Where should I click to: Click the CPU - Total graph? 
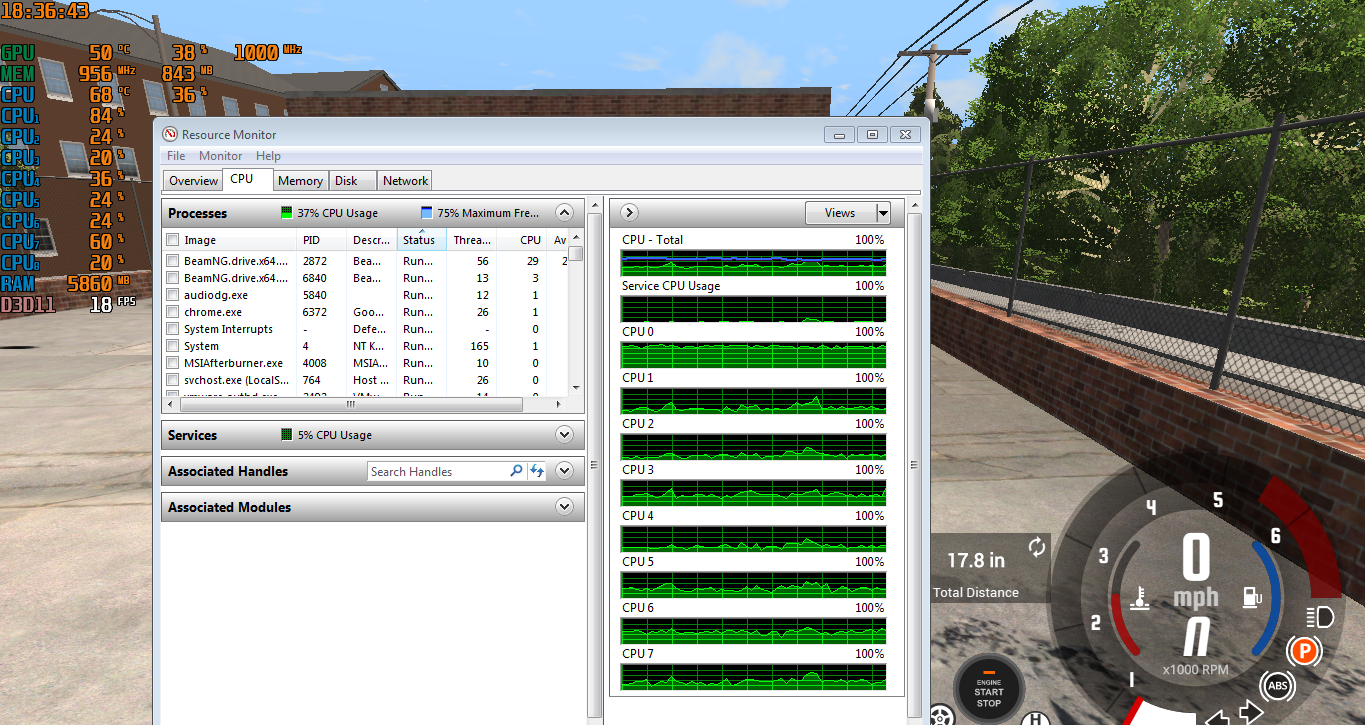[753, 263]
